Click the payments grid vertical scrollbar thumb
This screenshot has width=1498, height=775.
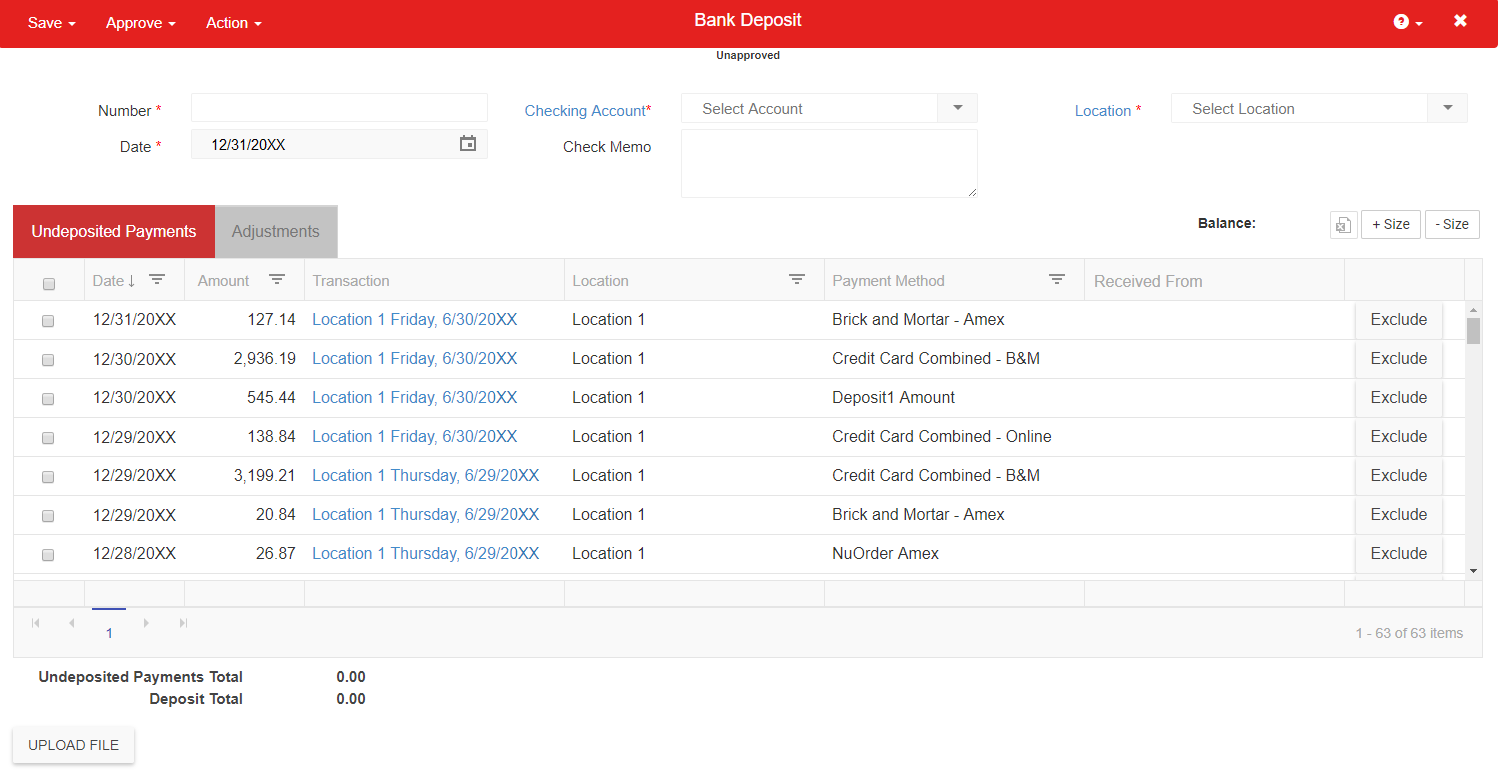[1473, 330]
